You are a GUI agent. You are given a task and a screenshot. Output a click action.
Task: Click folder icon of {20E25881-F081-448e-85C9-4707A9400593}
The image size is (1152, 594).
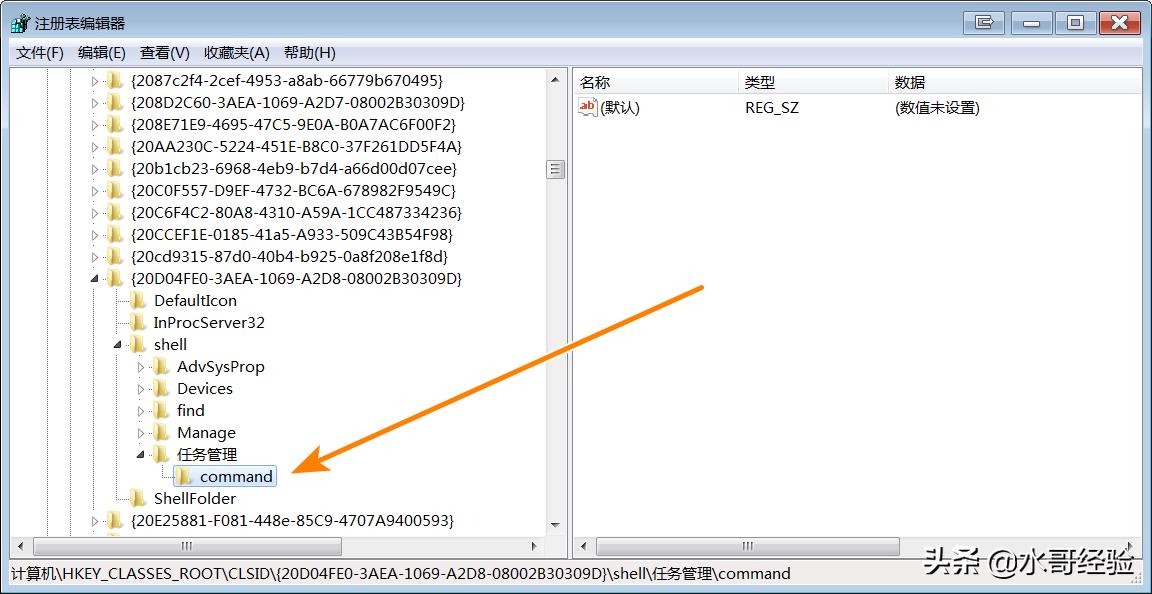114,520
